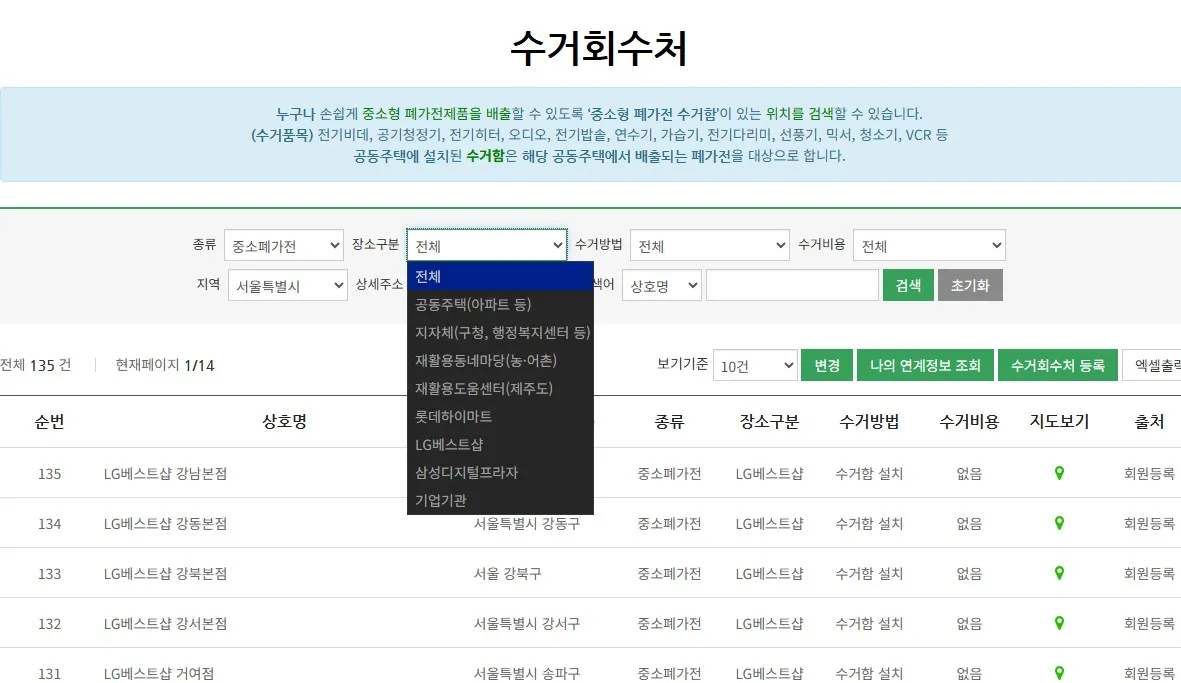
Task: Click the 수거회수처 page title
Action: click(599, 48)
